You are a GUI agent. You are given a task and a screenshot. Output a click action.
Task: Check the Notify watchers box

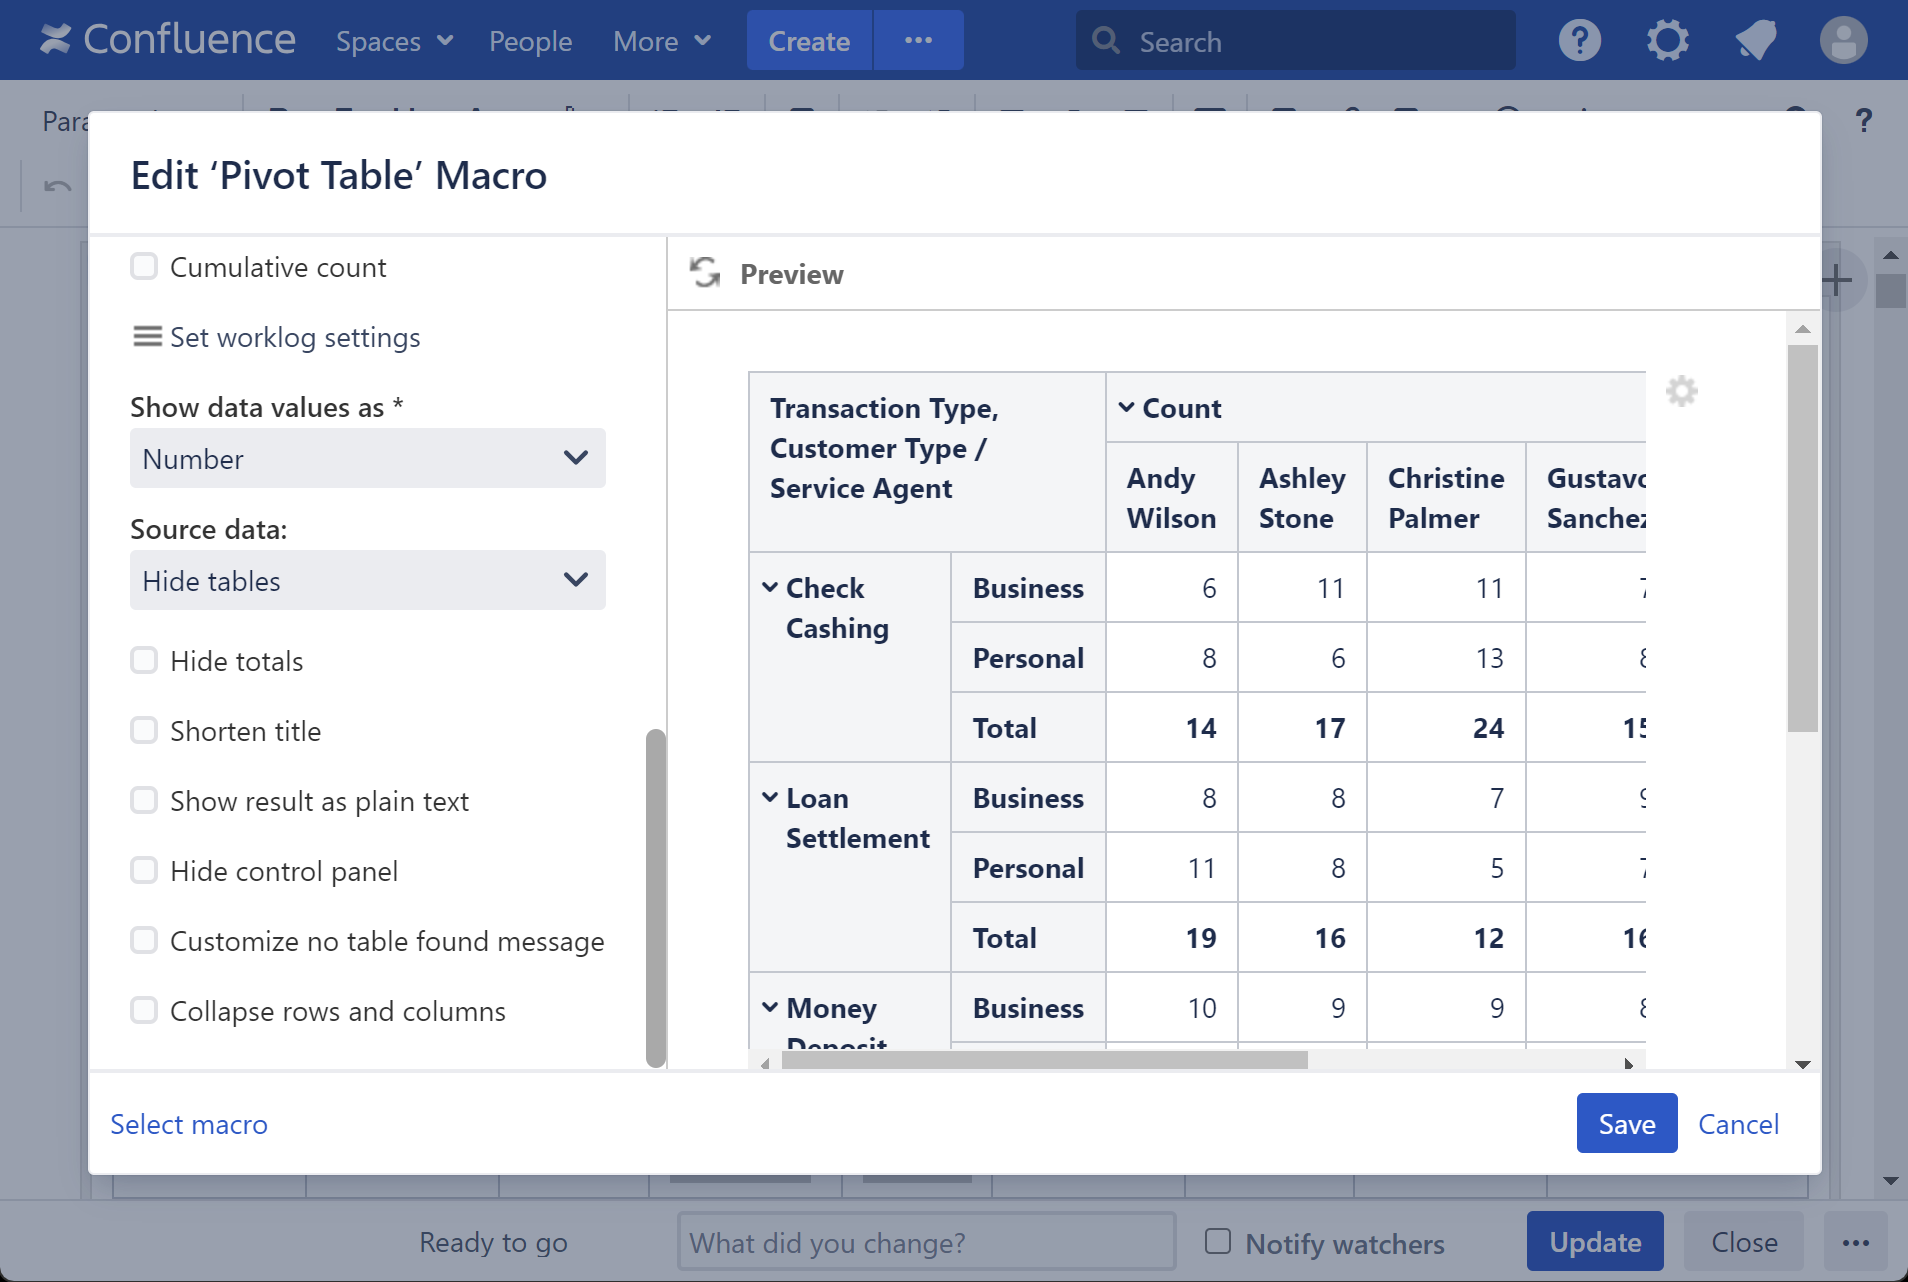(x=1217, y=1242)
